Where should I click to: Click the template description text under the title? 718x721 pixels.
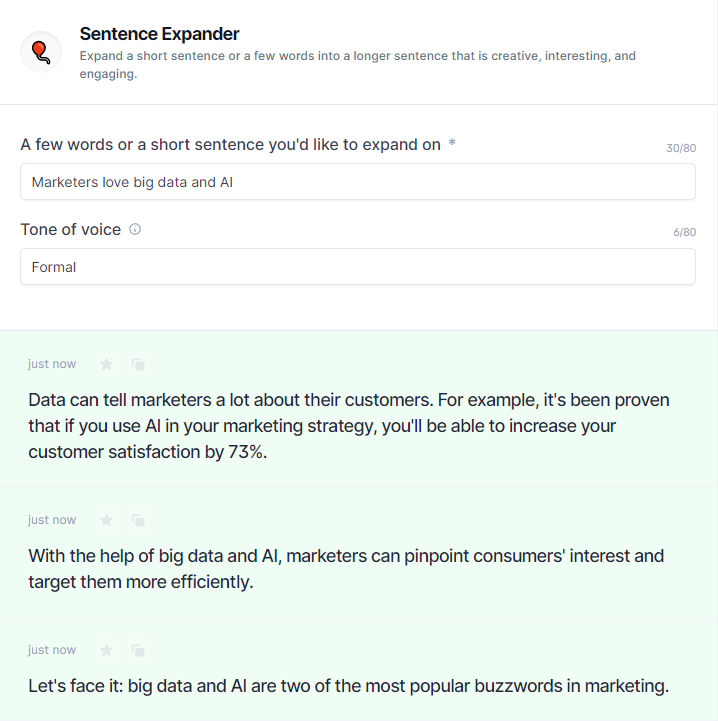coord(357,64)
